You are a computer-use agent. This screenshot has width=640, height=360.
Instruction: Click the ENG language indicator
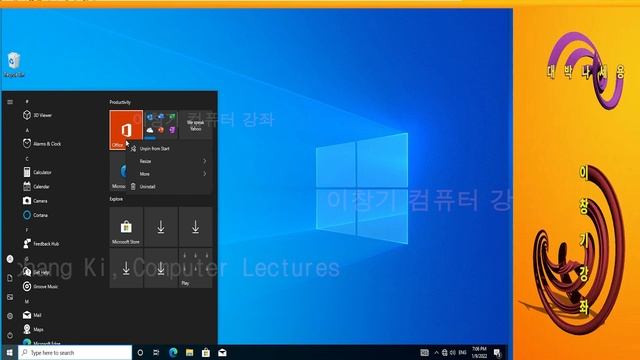tap(462, 353)
